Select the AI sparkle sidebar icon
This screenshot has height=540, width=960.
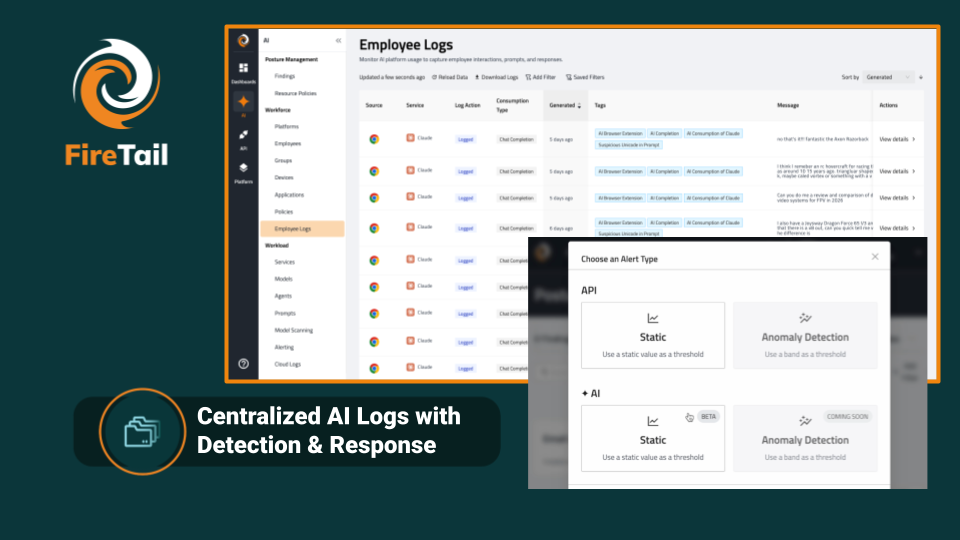[243, 104]
